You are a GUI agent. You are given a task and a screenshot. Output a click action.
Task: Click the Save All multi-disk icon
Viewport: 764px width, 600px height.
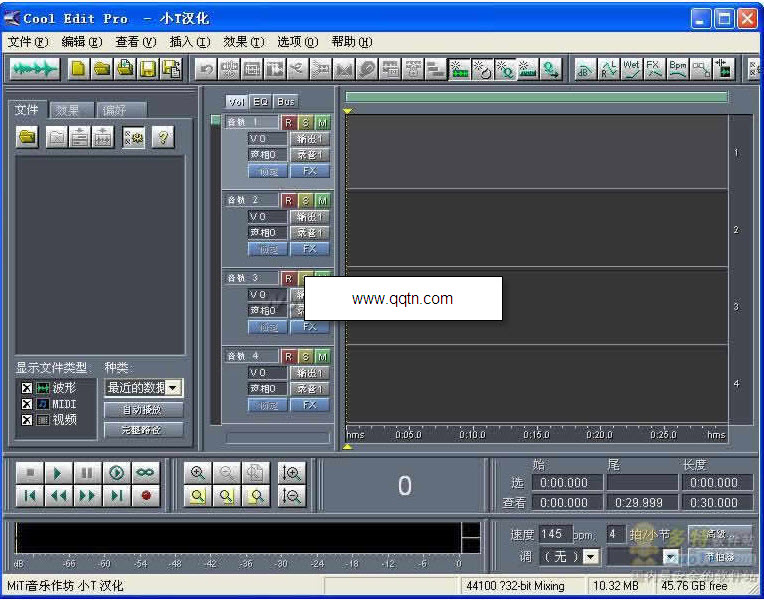point(172,69)
